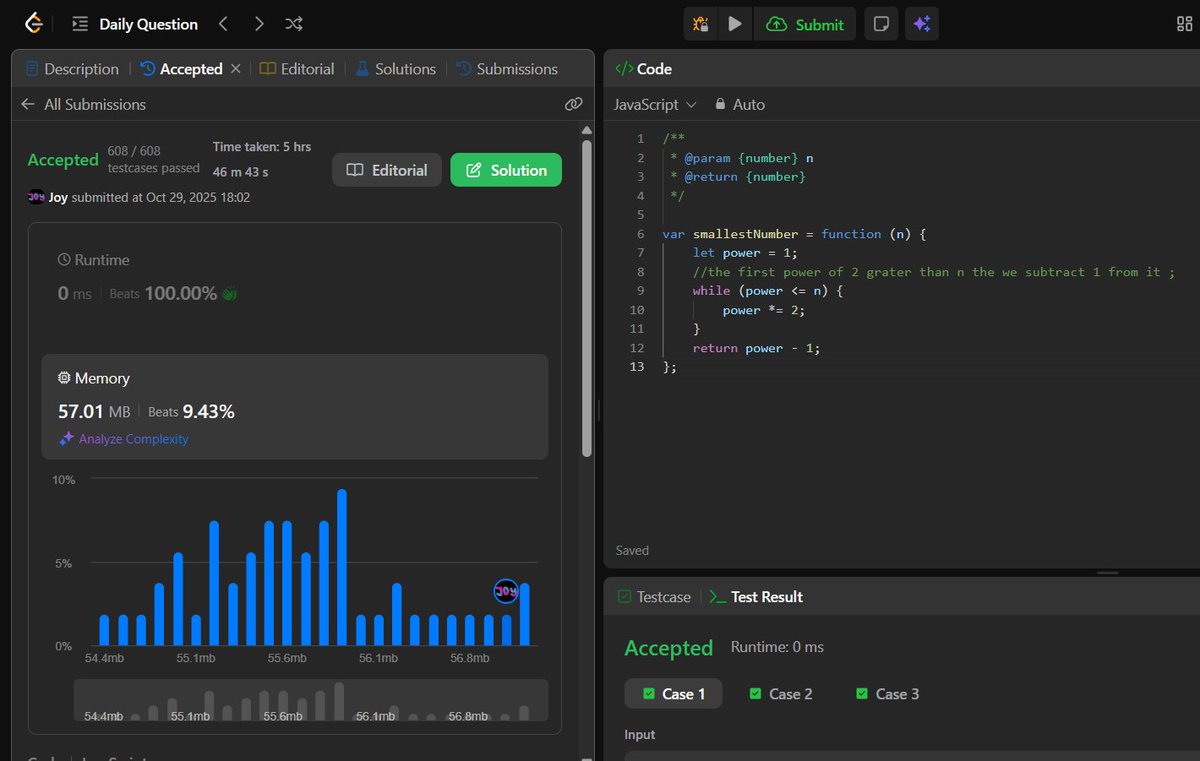Image resolution: width=1200 pixels, height=761 pixels.
Task: Open the debugger bug icon
Action: (x=700, y=23)
